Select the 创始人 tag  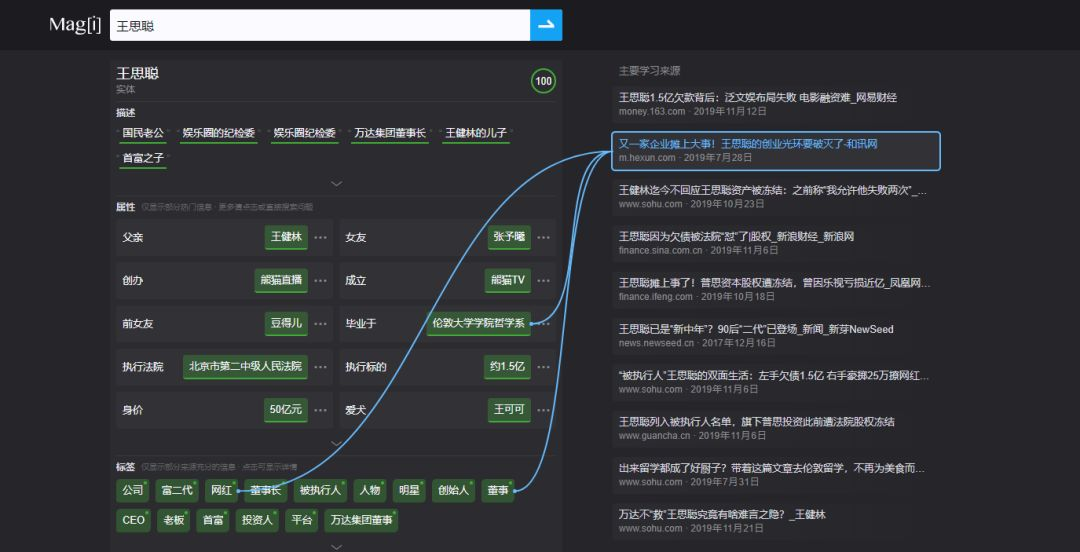pos(453,491)
